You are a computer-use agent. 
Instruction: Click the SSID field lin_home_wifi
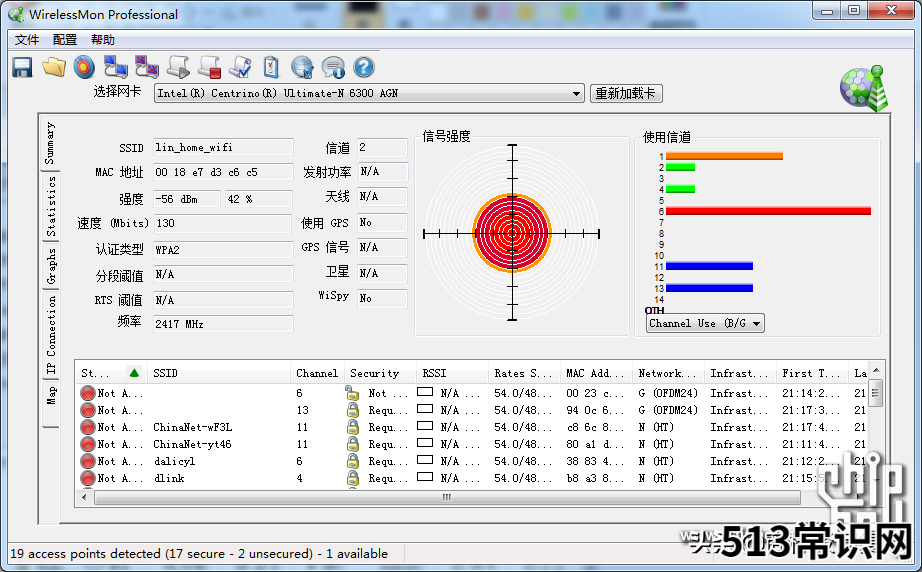tap(223, 147)
